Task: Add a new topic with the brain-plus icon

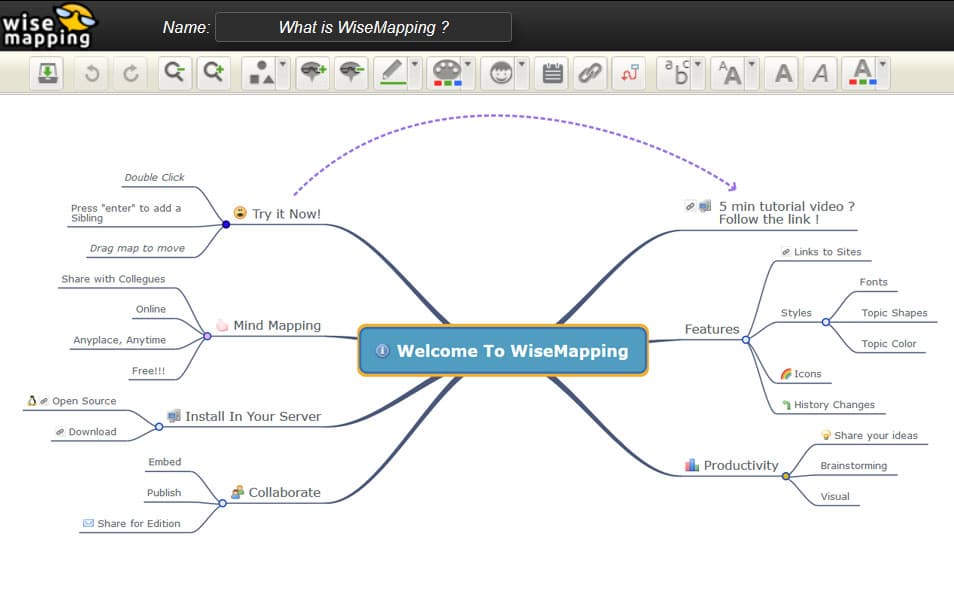Action: 312,73
